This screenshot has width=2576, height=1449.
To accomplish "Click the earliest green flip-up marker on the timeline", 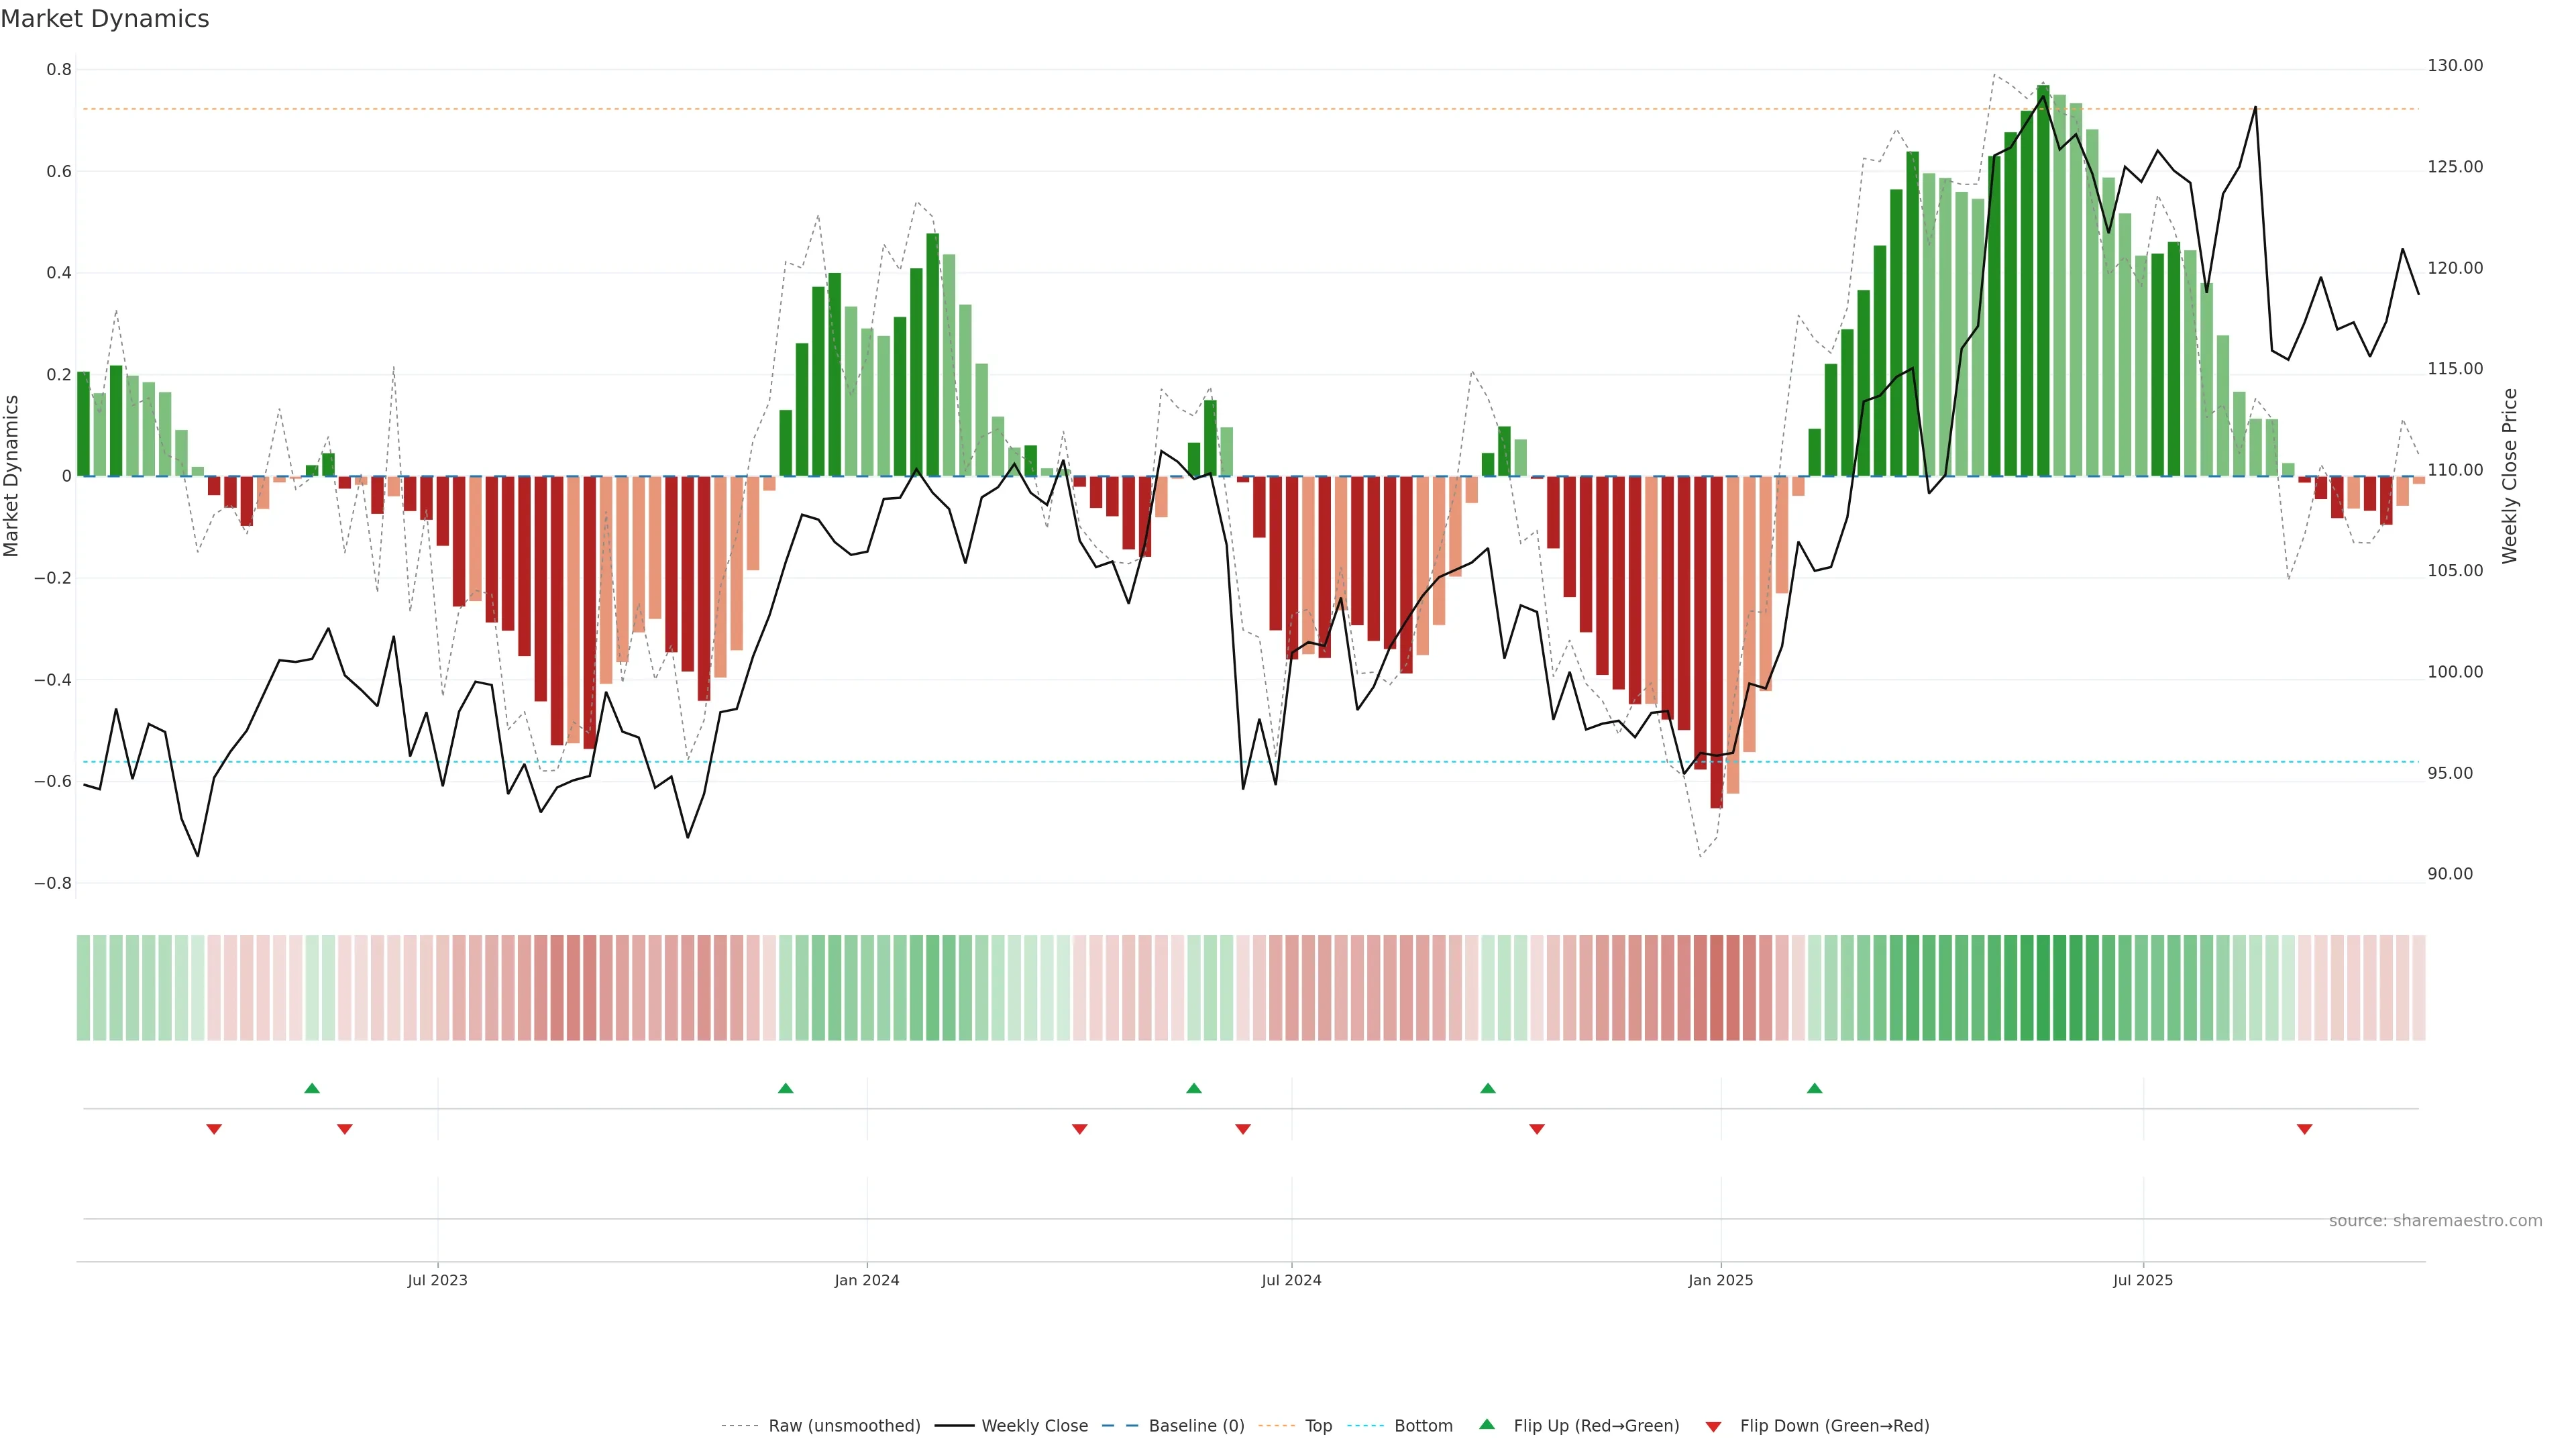I will point(312,1088).
